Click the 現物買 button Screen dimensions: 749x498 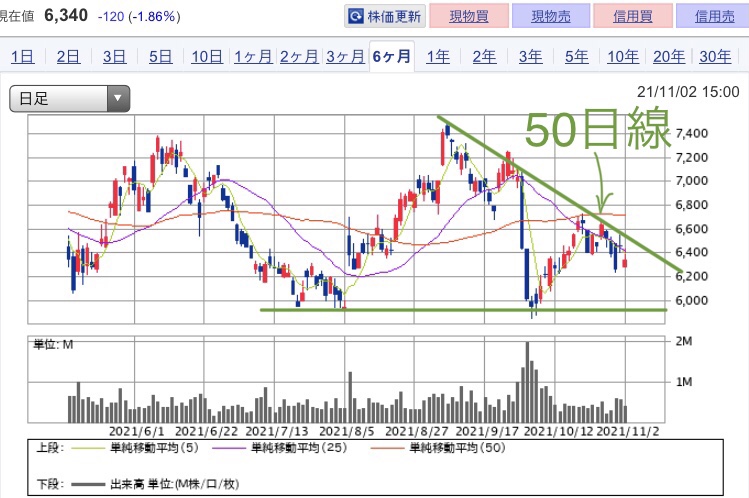tap(469, 17)
